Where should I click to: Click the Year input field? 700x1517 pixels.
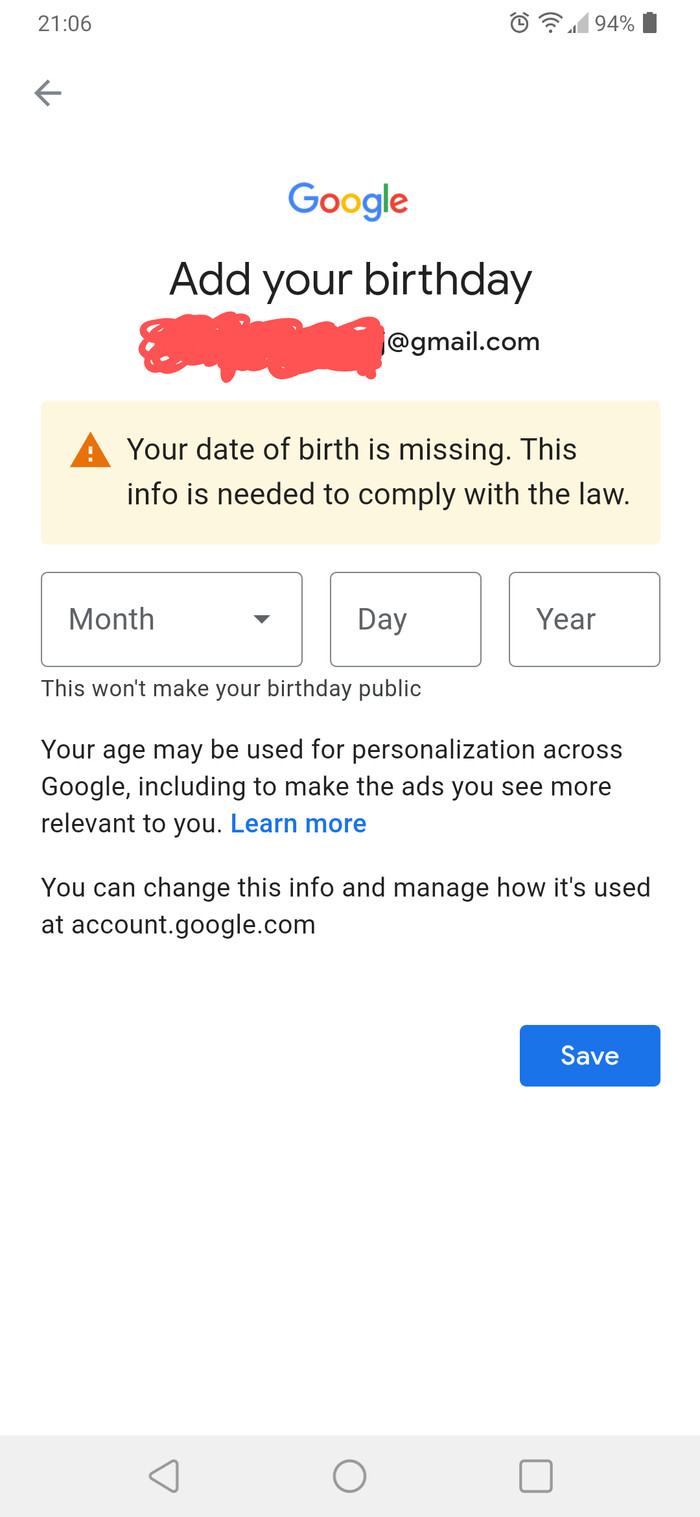(x=584, y=619)
